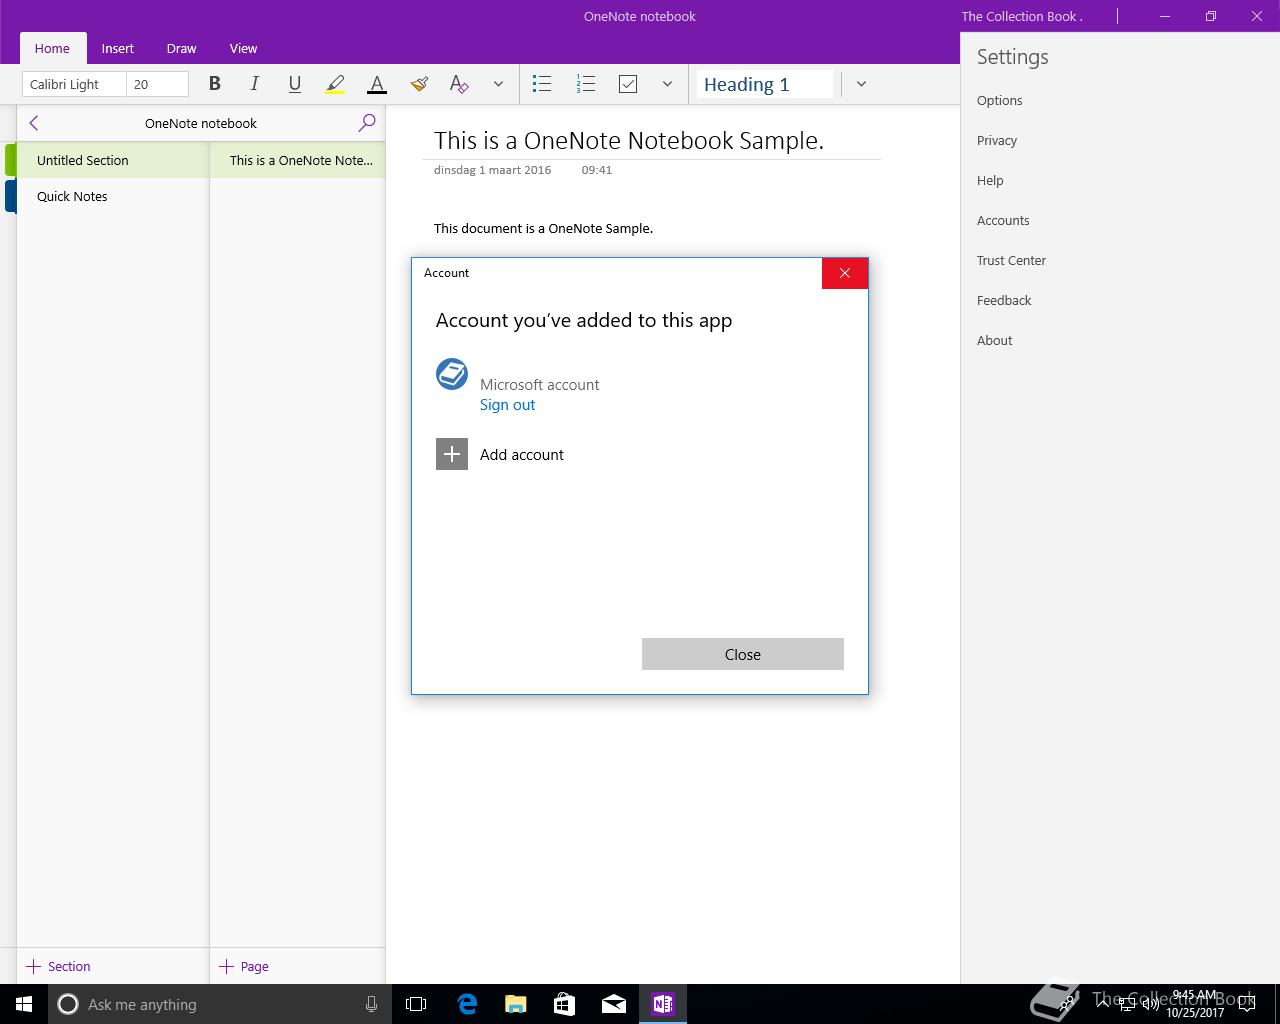The height and width of the screenshot is (1024, 1280).
Task: Open File Explorer from the taskbar
Action: point(516,1004)
